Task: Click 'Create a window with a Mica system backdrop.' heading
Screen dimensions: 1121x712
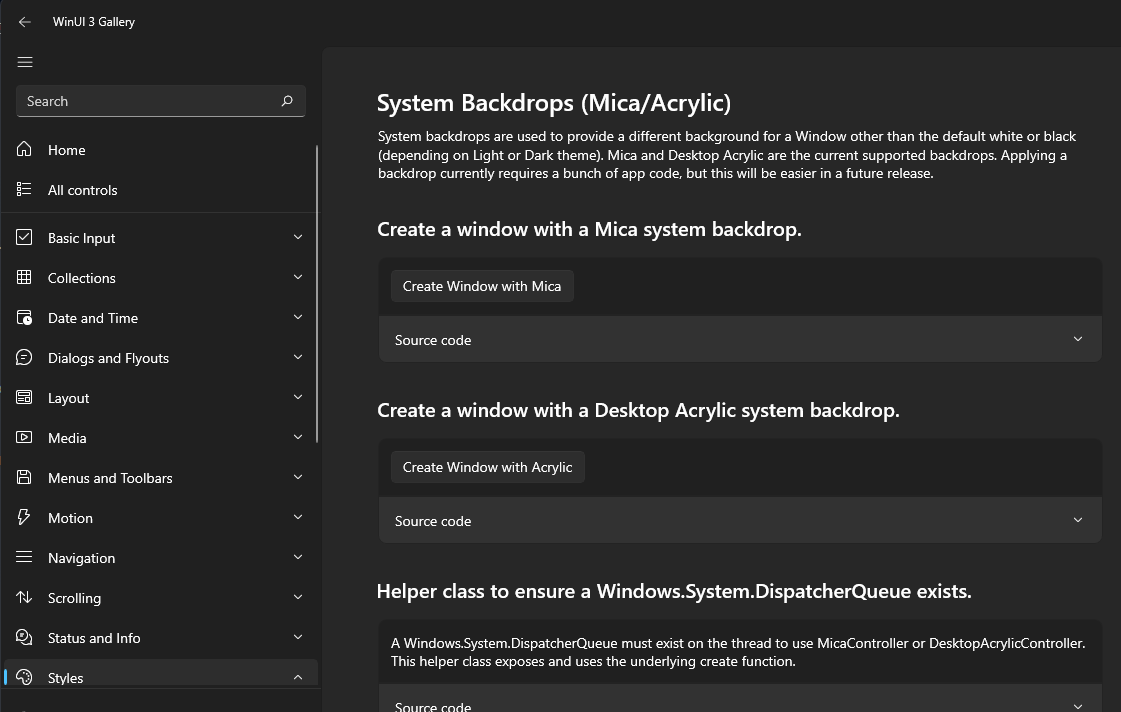Action: coord(589,229)
